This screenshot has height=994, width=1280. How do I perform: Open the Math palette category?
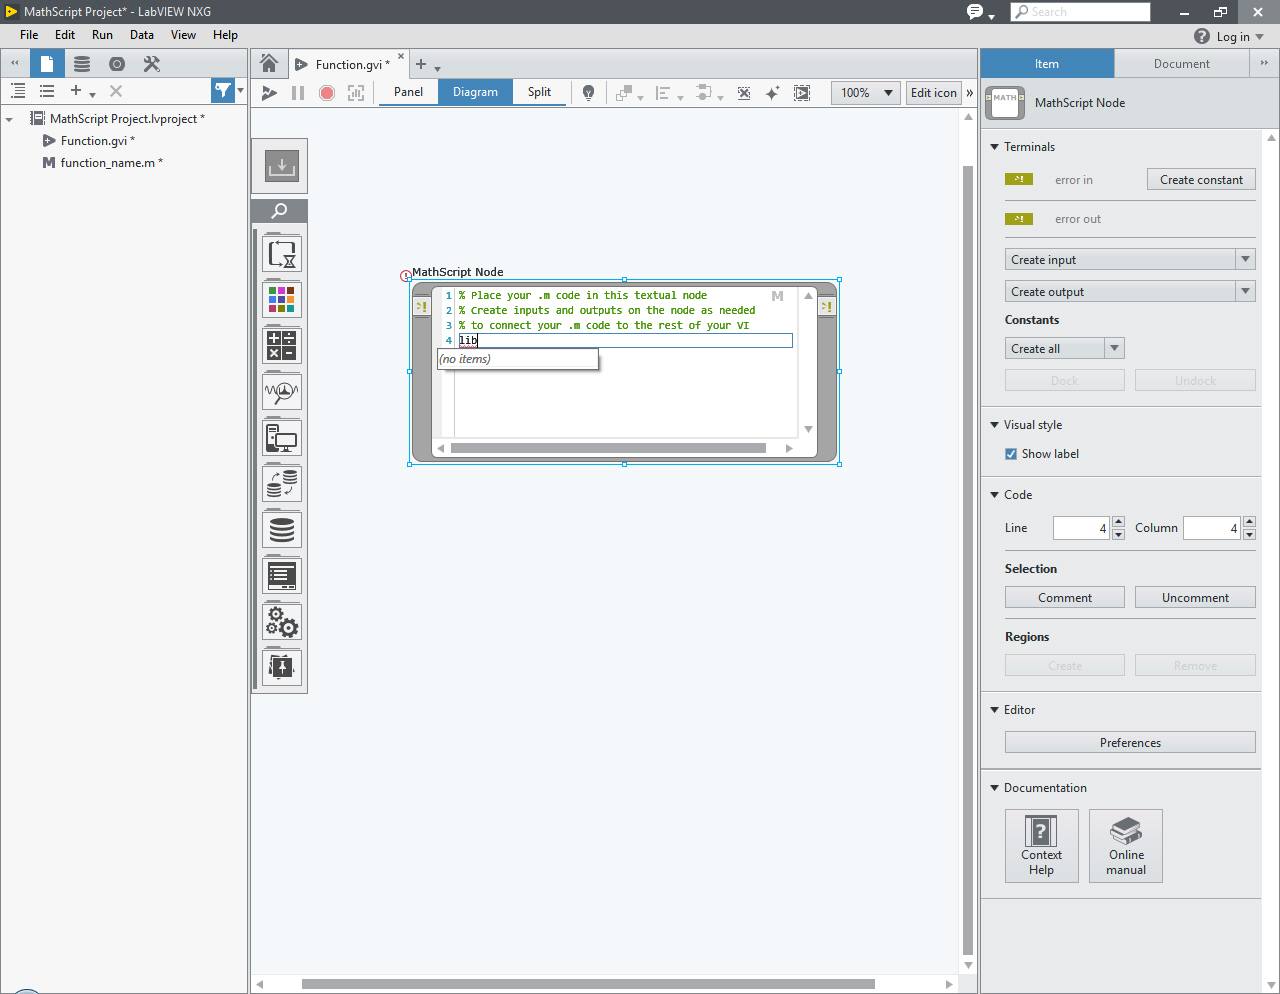click(282, 346)
